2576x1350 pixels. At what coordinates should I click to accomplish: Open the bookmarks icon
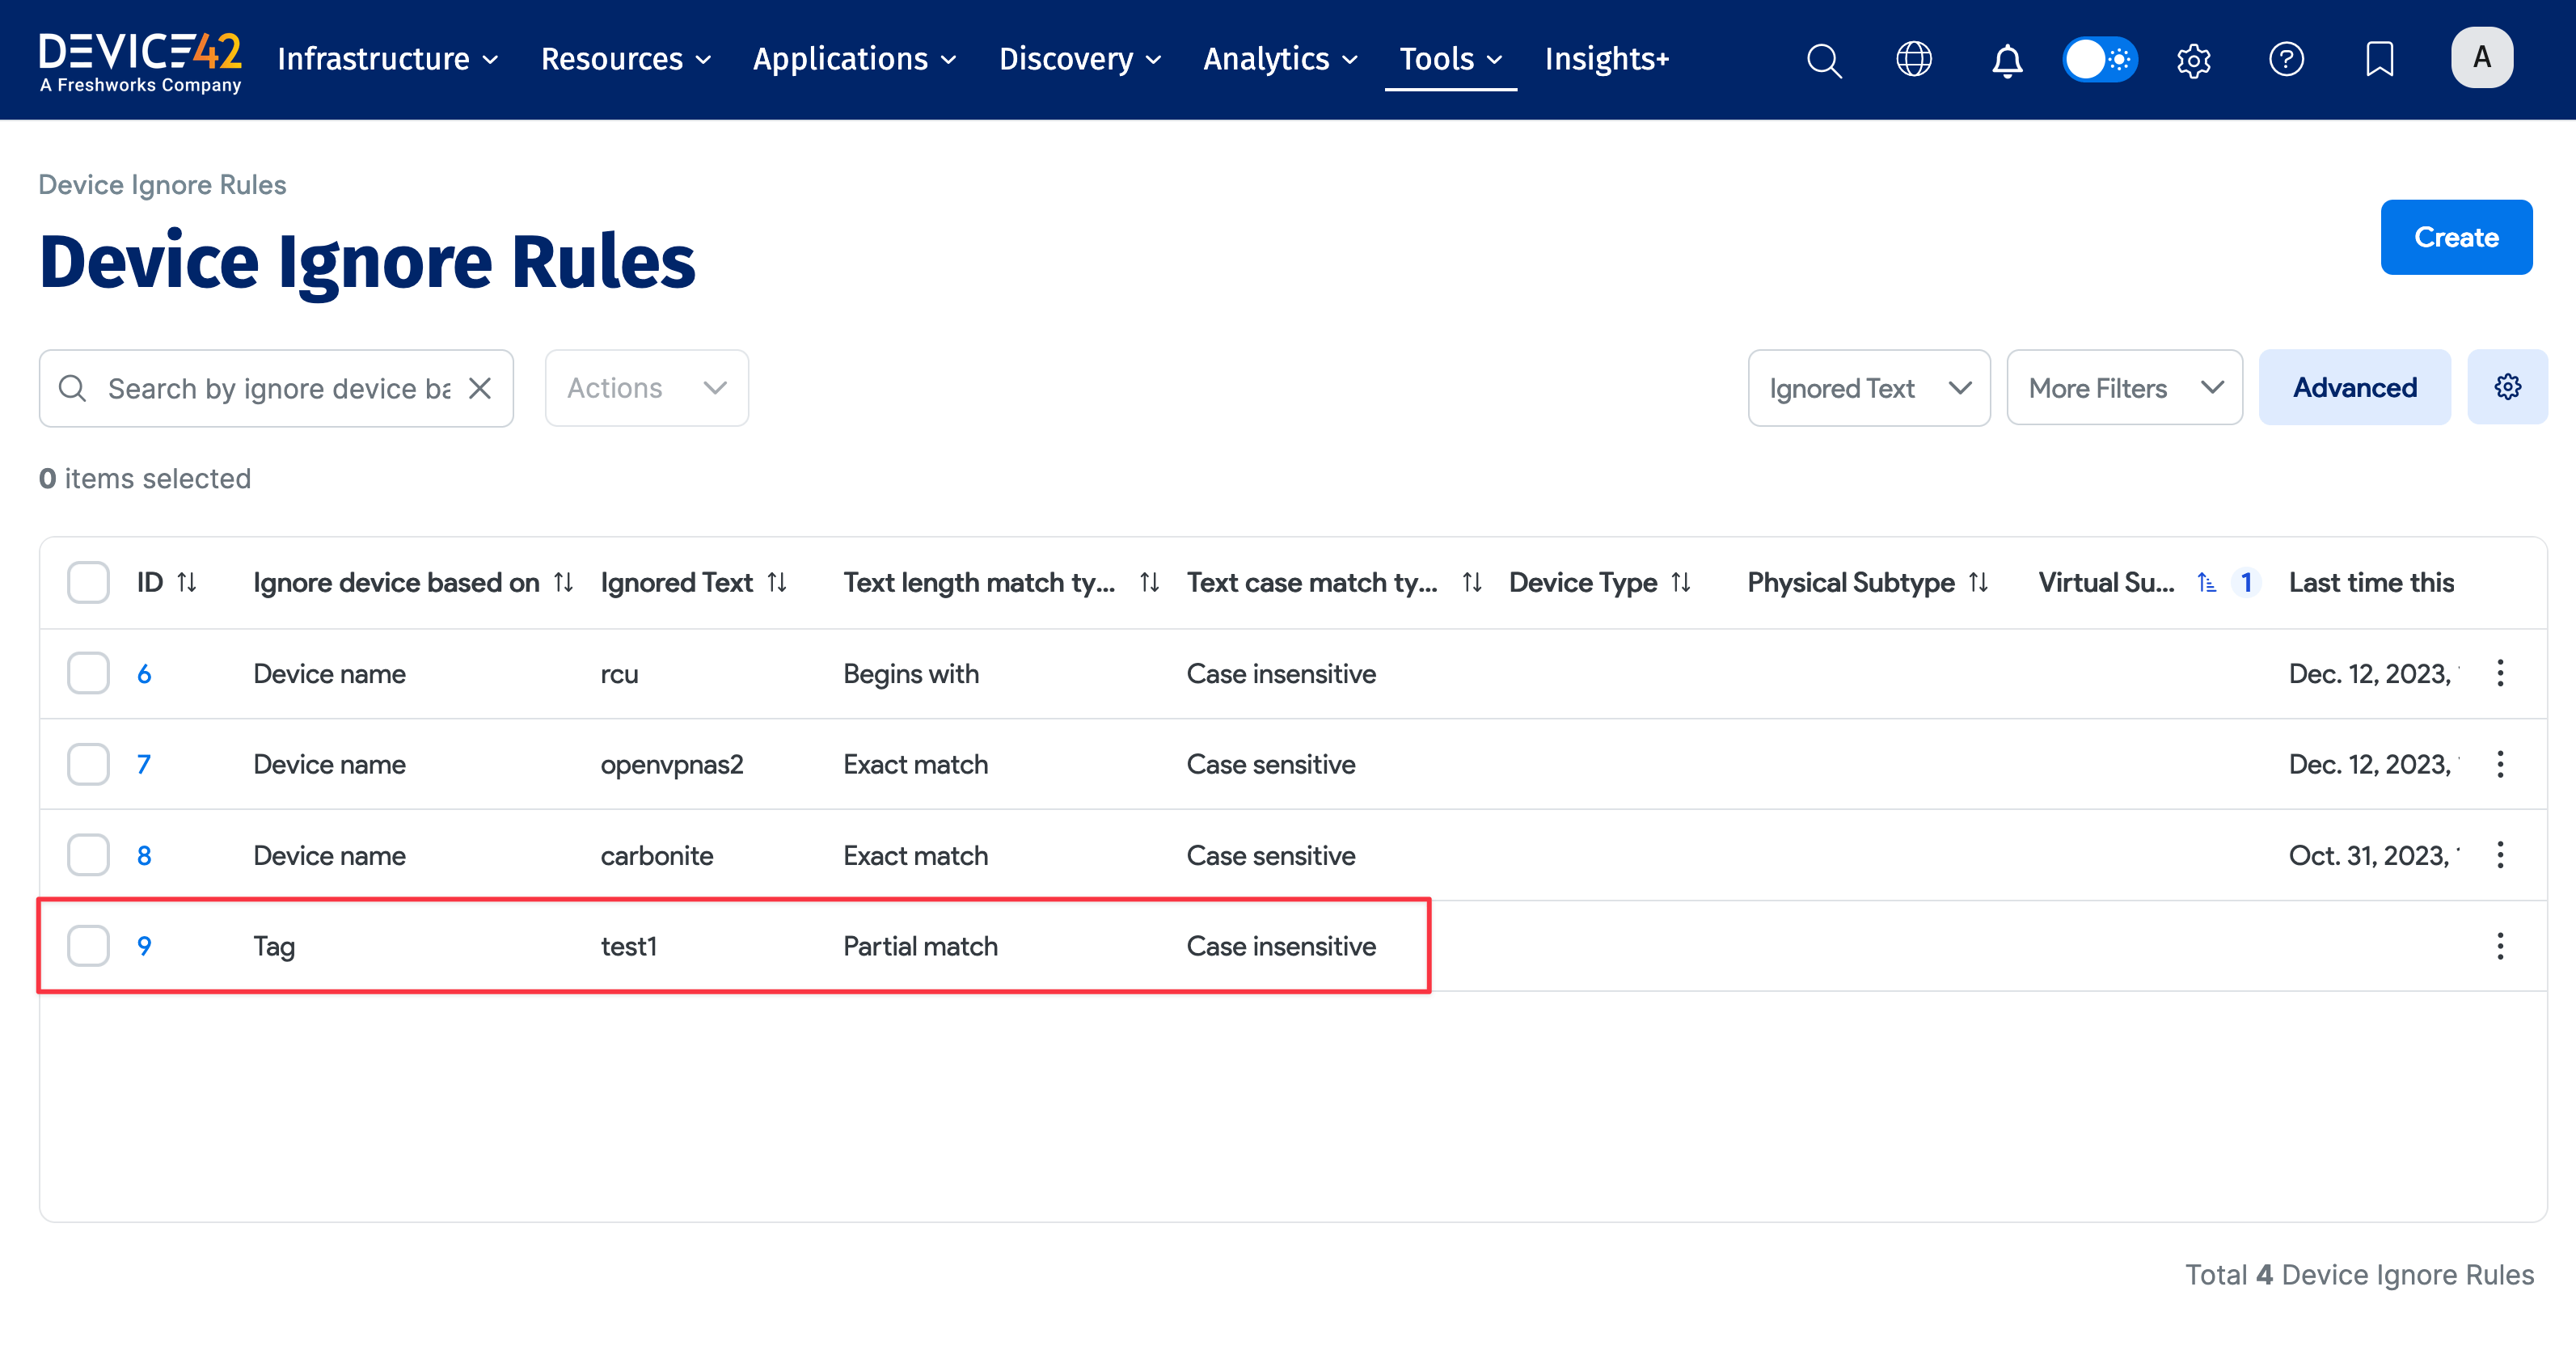click(2379, 60)
